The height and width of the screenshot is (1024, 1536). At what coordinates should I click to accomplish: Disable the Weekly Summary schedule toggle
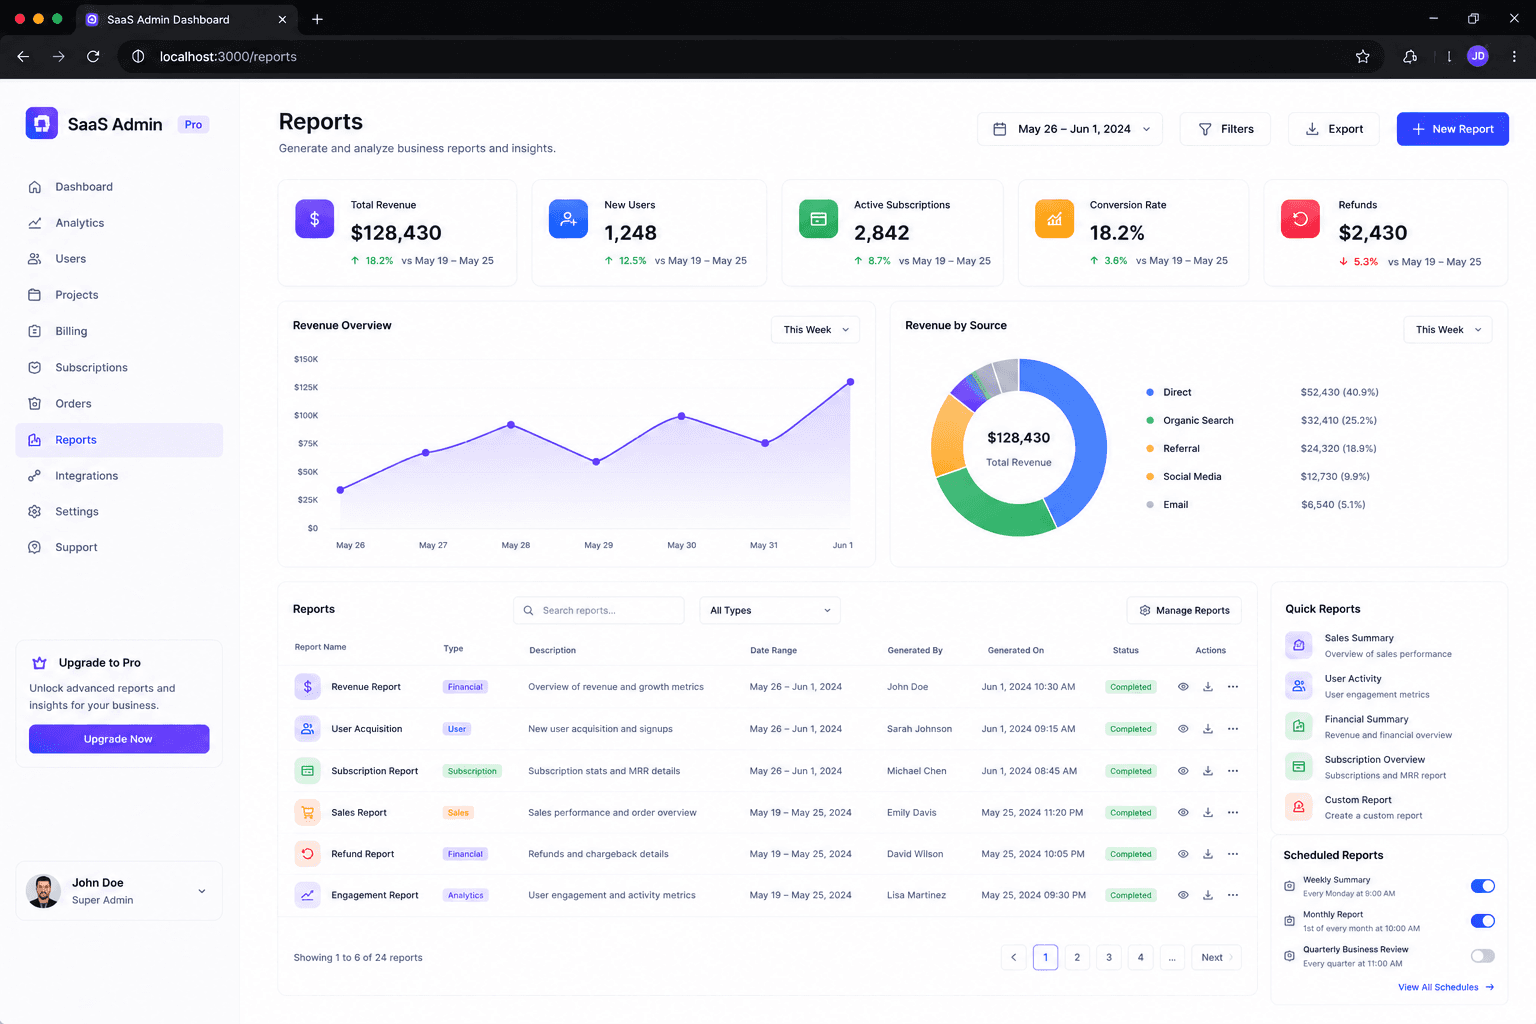click(x=1482, y=886)
